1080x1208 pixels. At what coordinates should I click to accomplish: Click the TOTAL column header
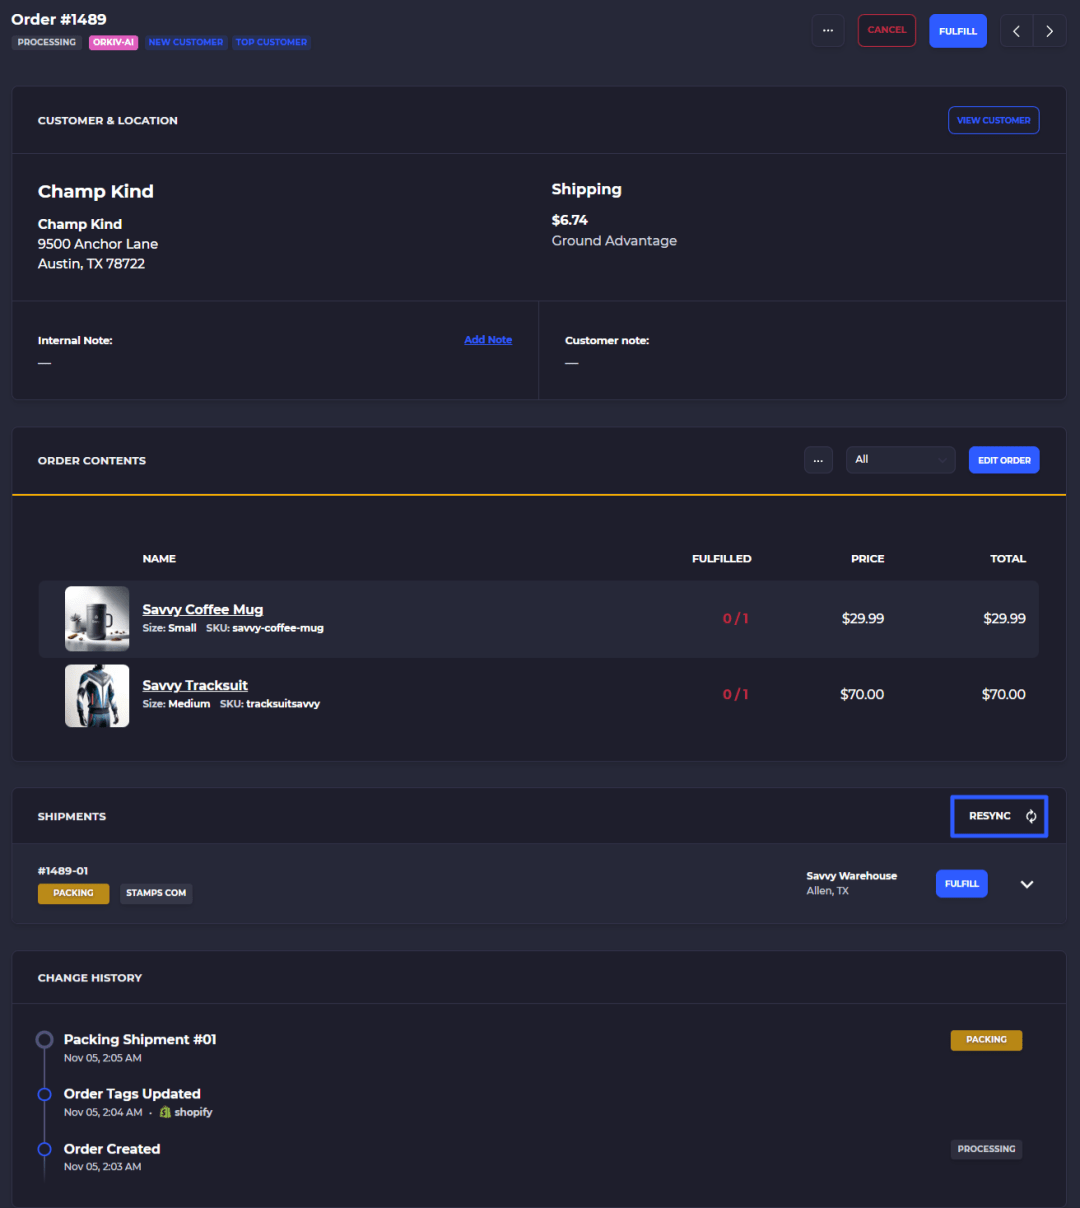click(1008, 559)
